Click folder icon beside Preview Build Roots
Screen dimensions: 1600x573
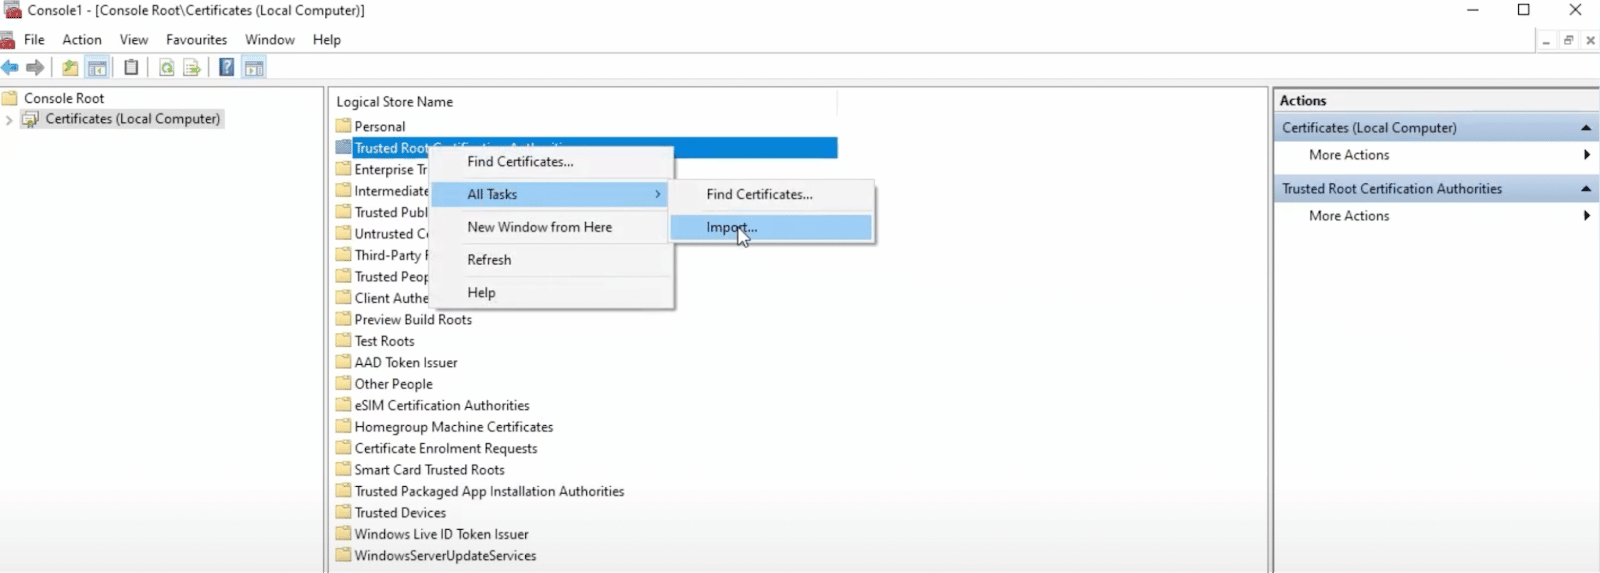pos(344,319)
